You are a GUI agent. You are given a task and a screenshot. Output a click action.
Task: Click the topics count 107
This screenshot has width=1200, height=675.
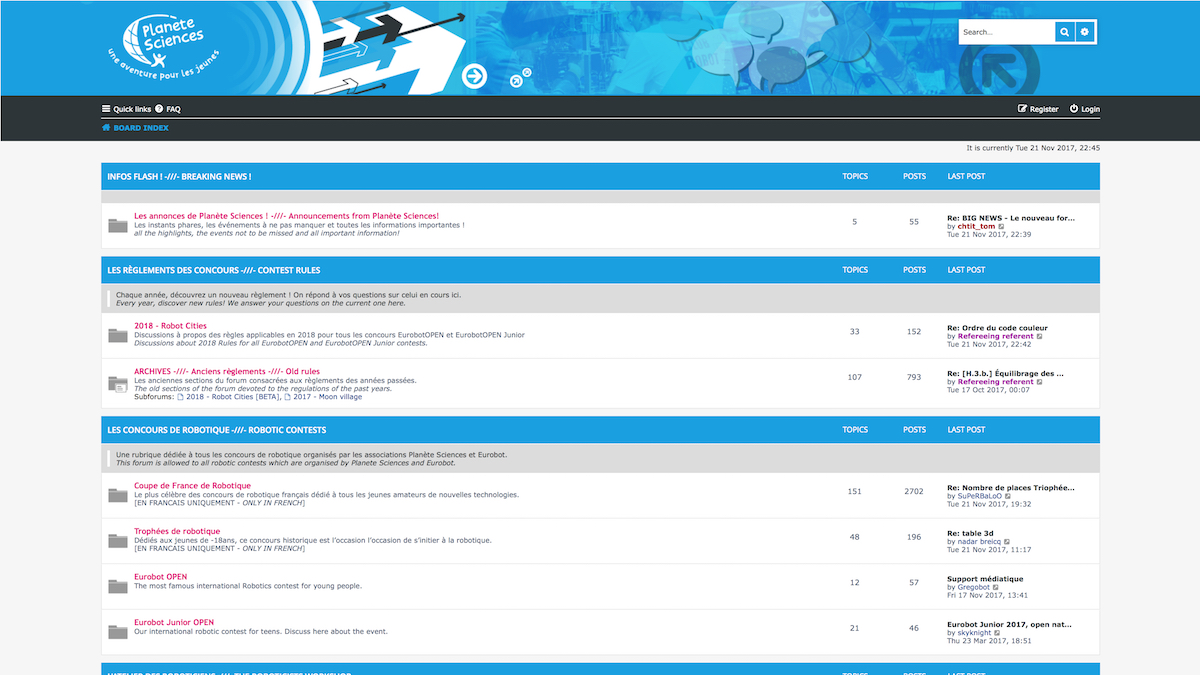point(855,377)
